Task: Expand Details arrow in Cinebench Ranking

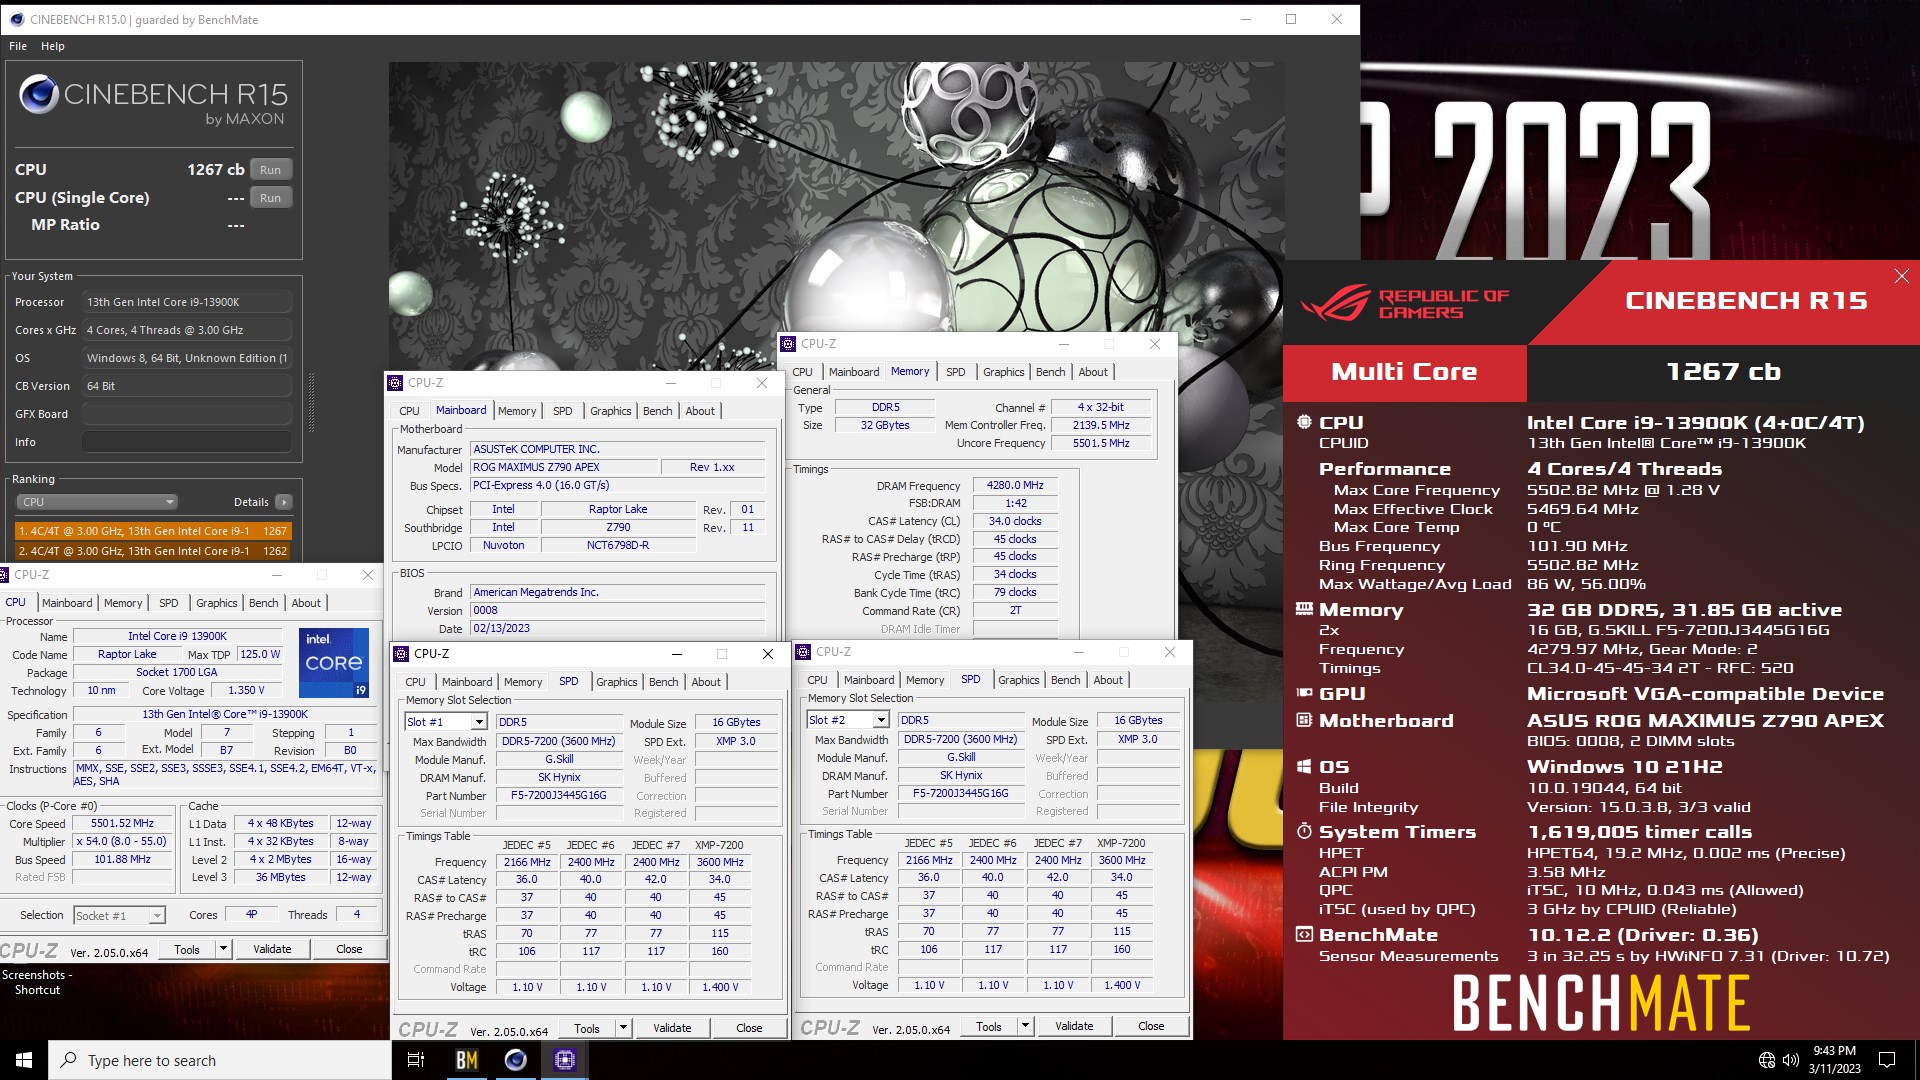Action: point(284,502)
